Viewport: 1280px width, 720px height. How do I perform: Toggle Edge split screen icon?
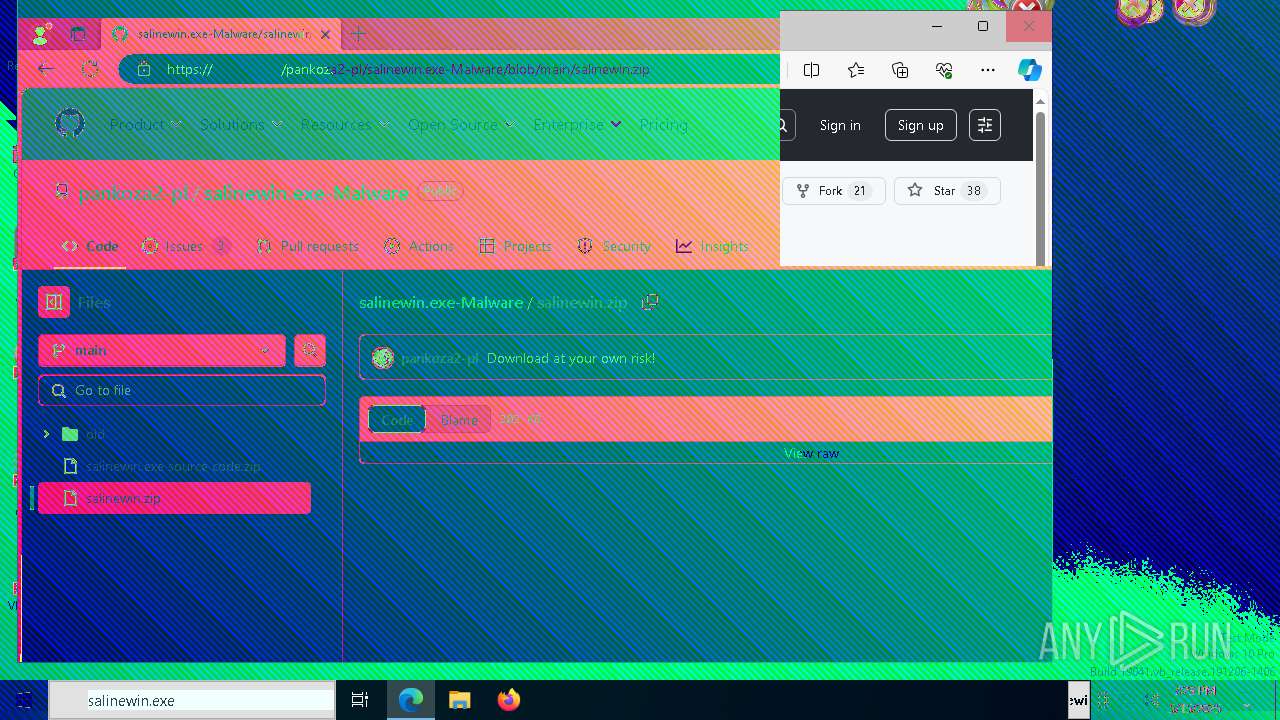pos(811,70)
